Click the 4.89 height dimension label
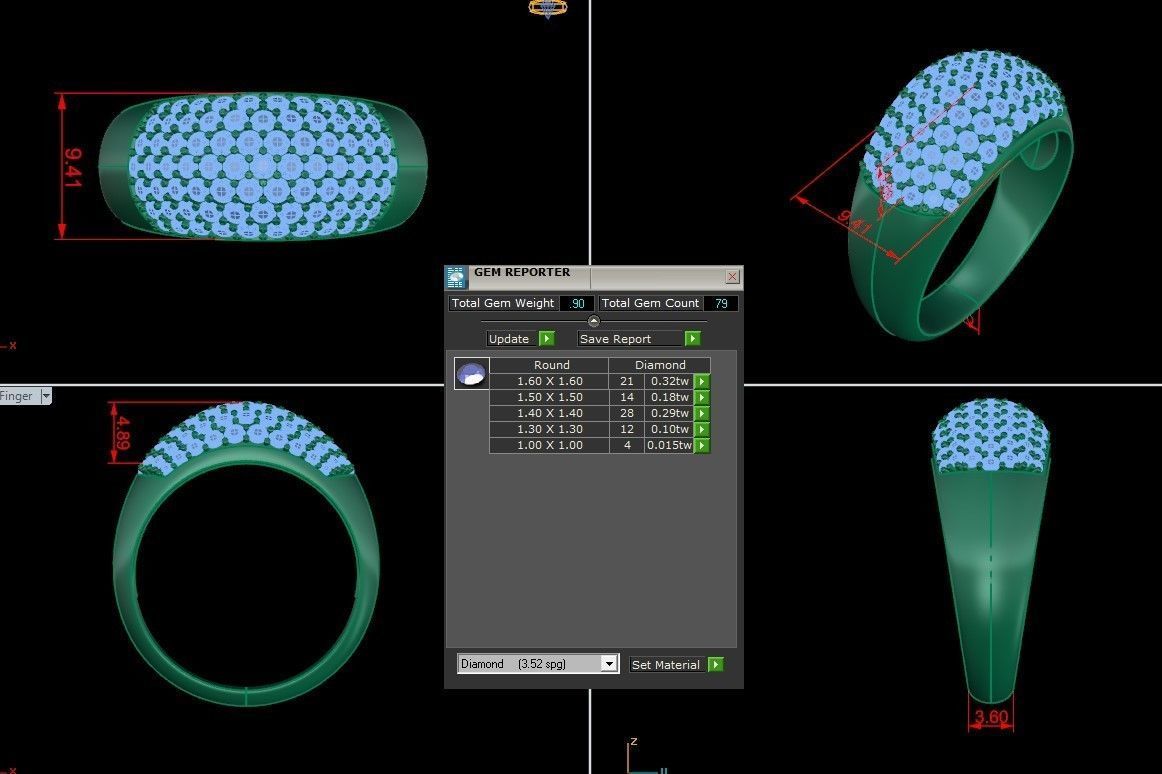 [122, 433]
